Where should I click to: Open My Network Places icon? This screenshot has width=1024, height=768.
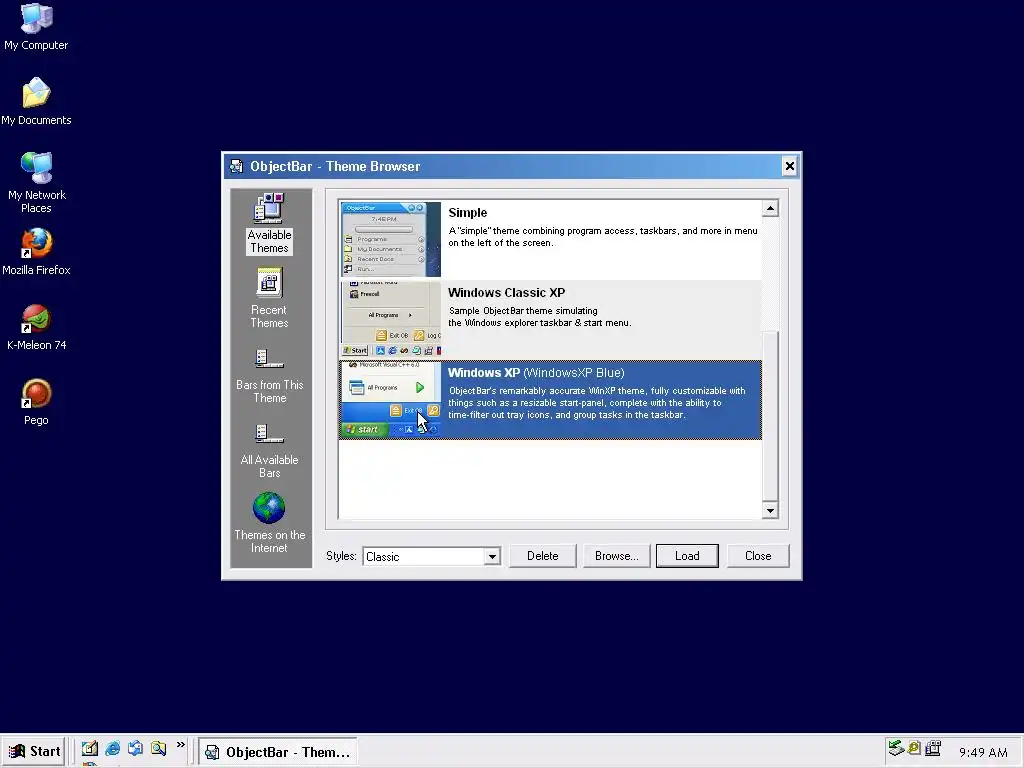(36, 182)
